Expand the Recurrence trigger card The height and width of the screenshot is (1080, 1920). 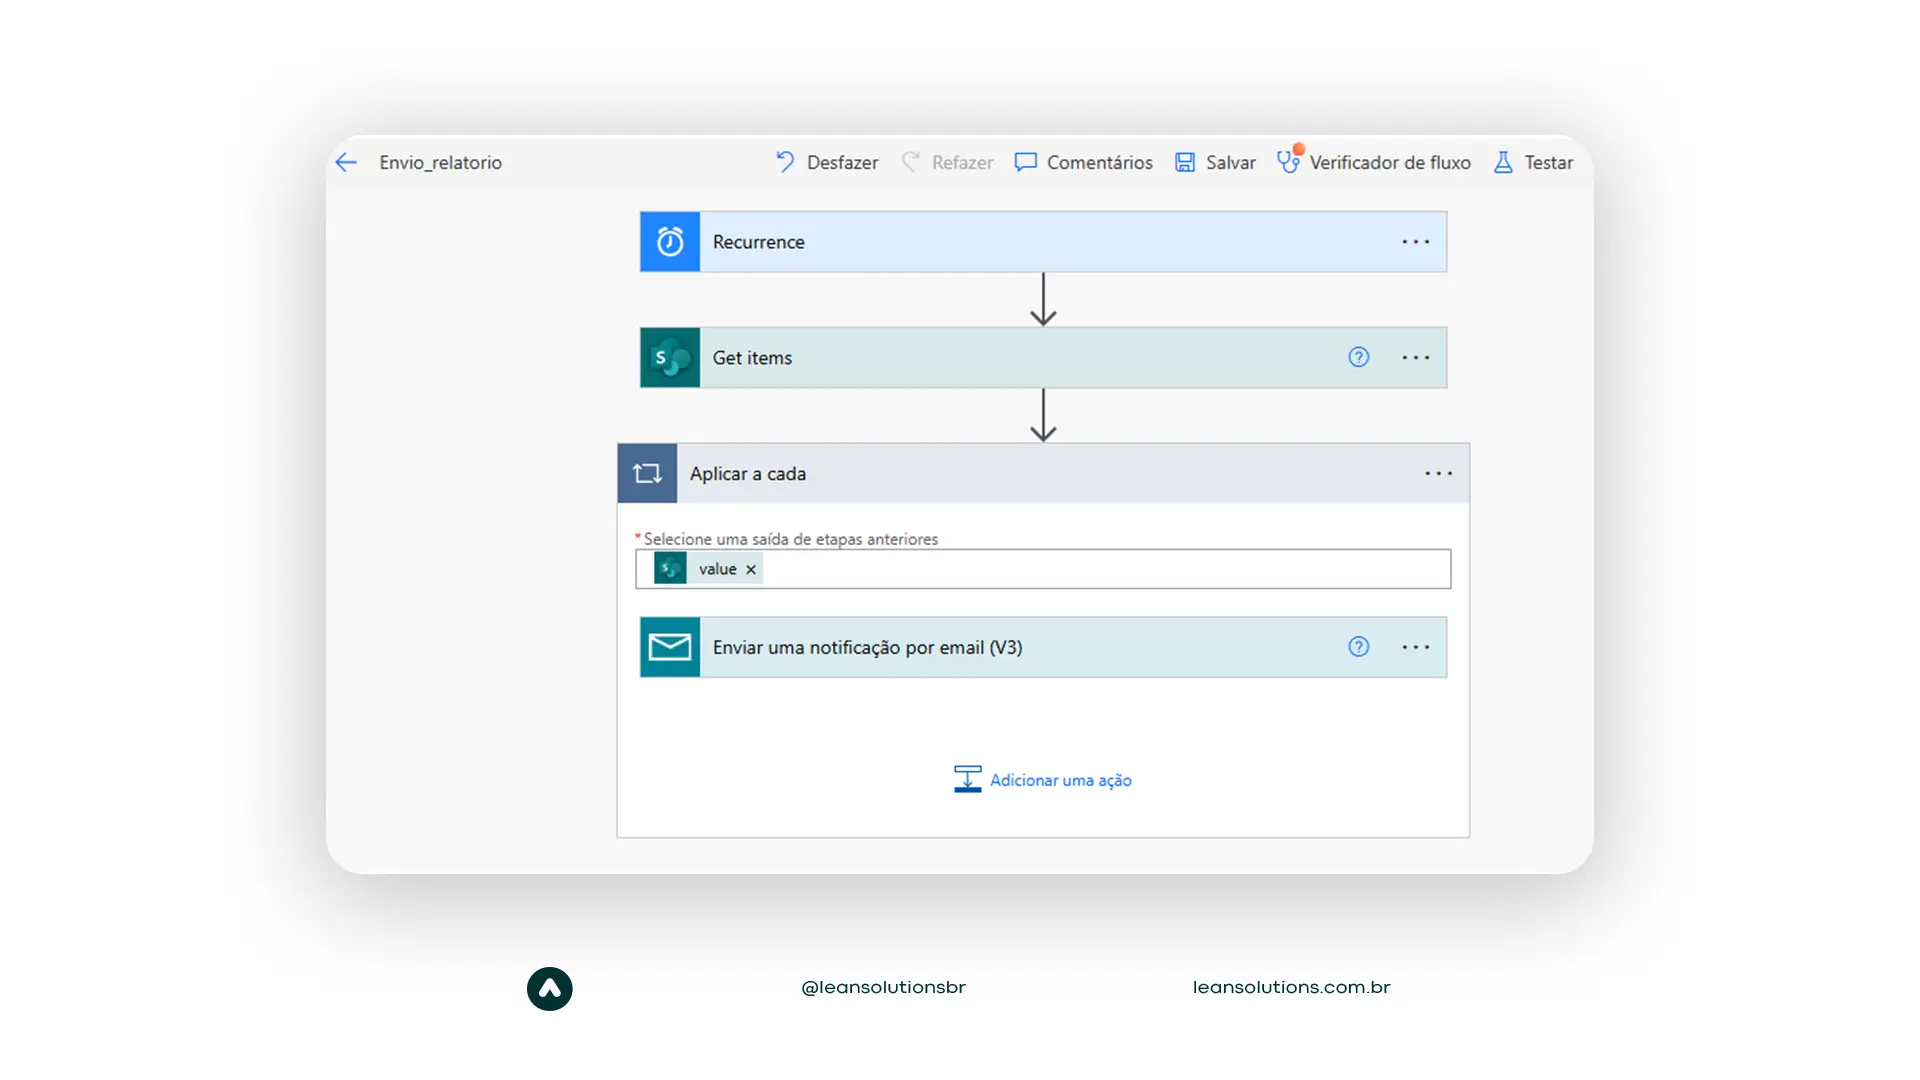[x=1043, y=241]
